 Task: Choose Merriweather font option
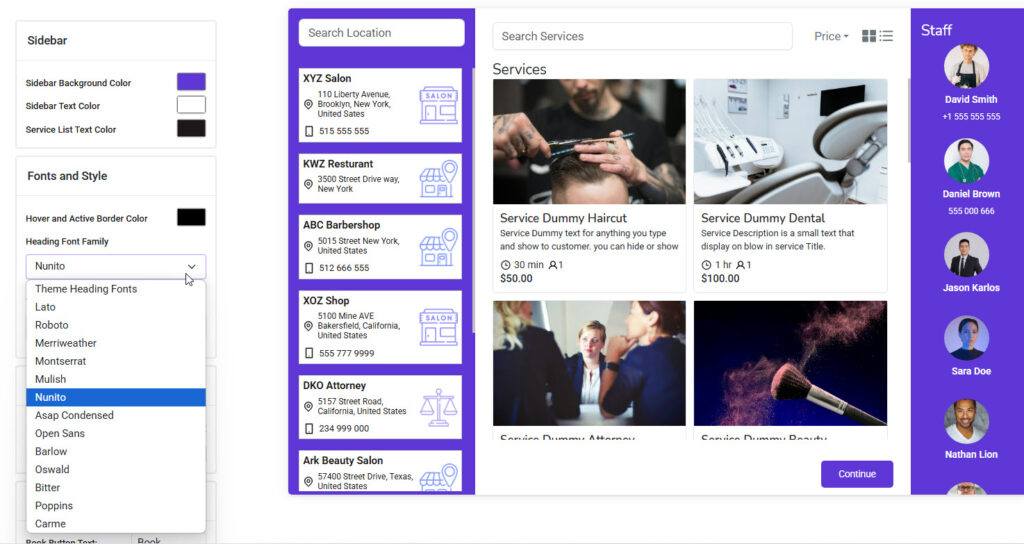pos(116,343)
